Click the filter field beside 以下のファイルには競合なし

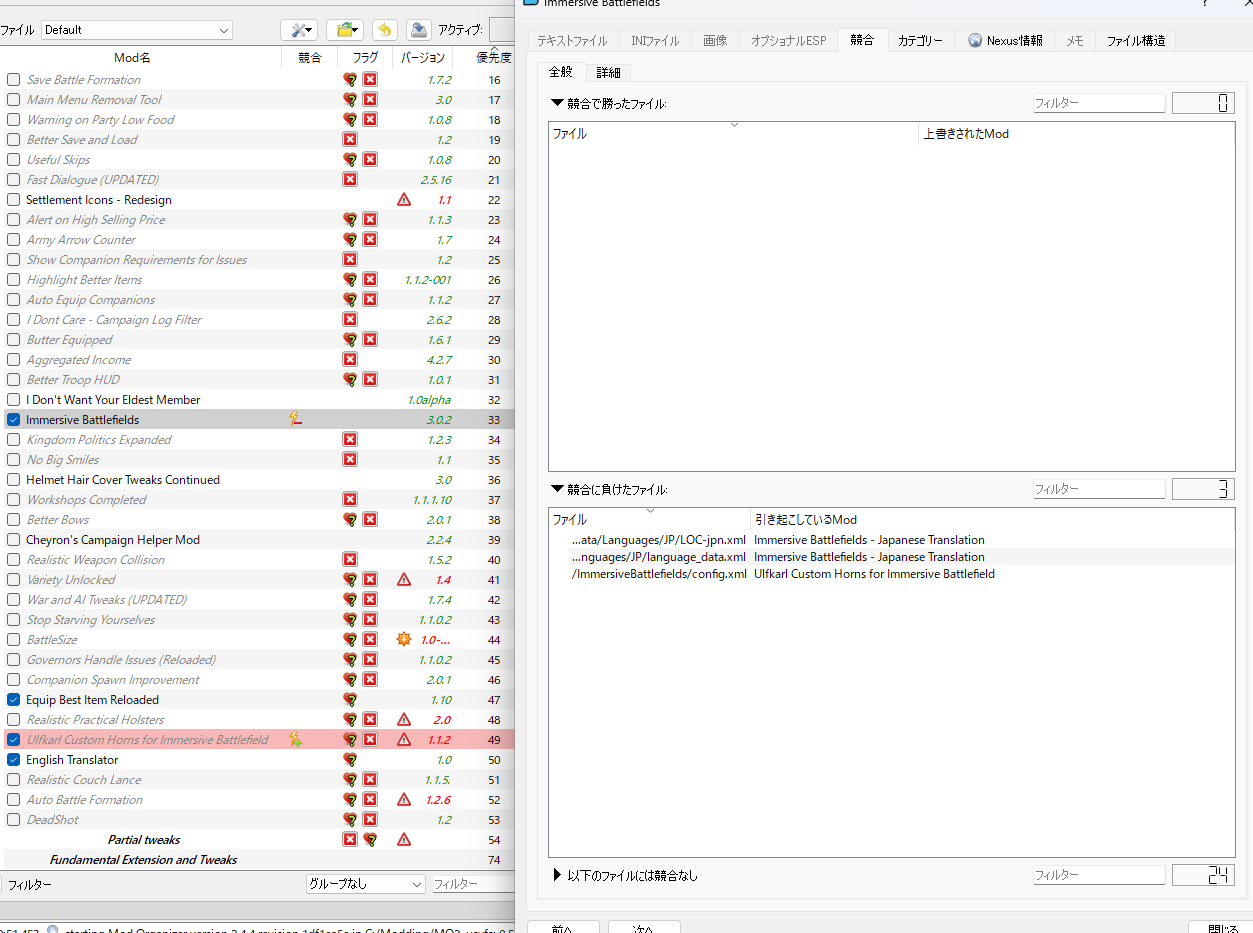[1099, 875]
